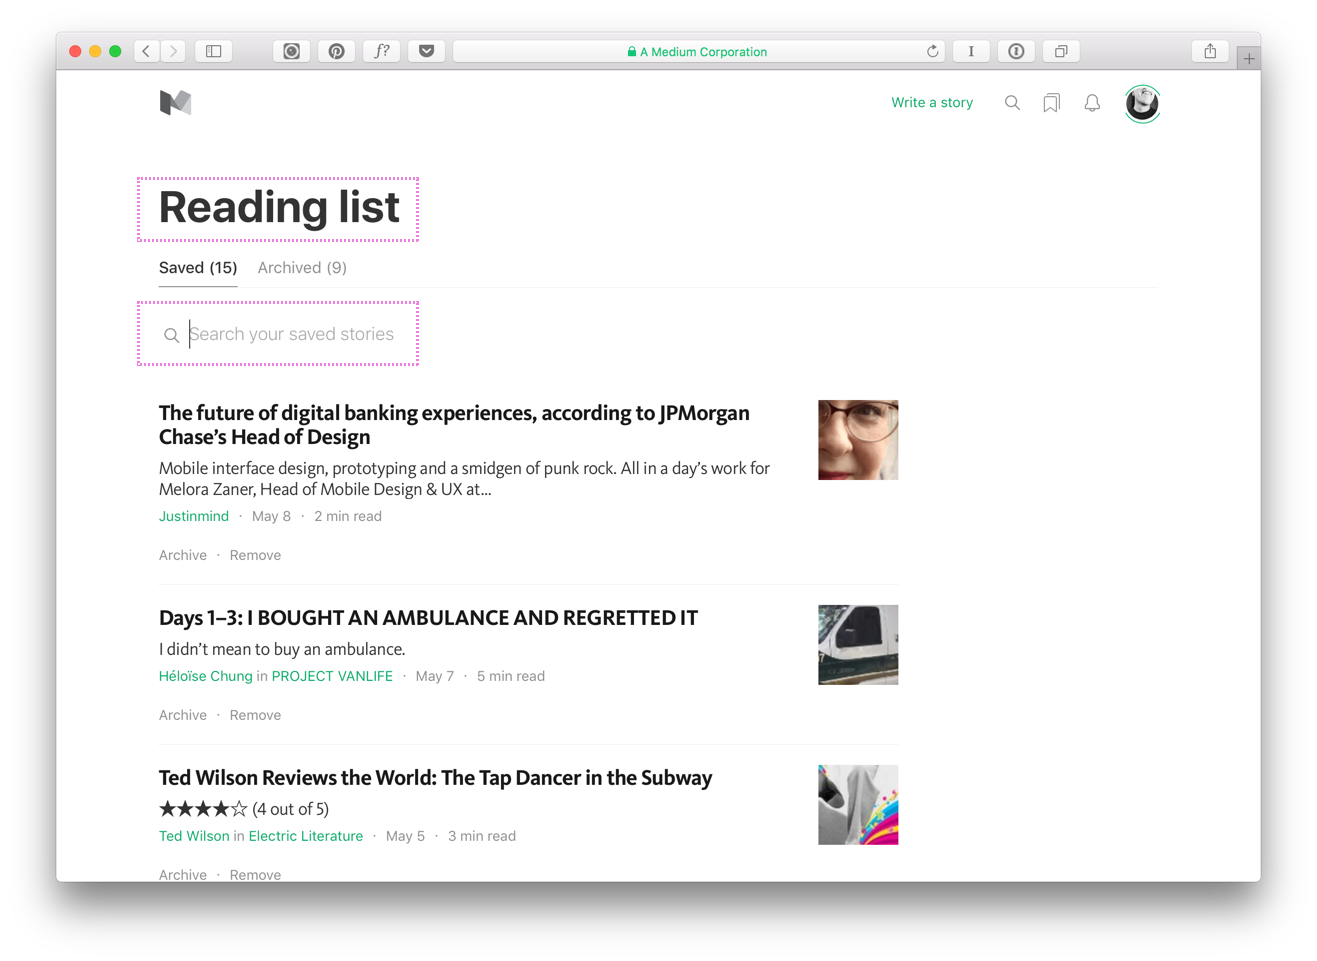The image size is (1317, 961).
Task: Go back with Safari's back arrow
Action: click(x=146, y=51)
